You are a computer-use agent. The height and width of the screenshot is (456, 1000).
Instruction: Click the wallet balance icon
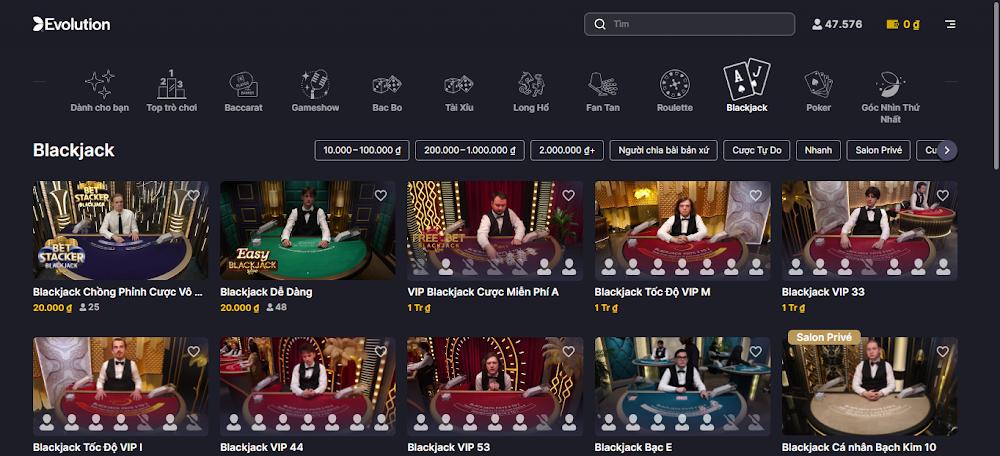[893, 24]
